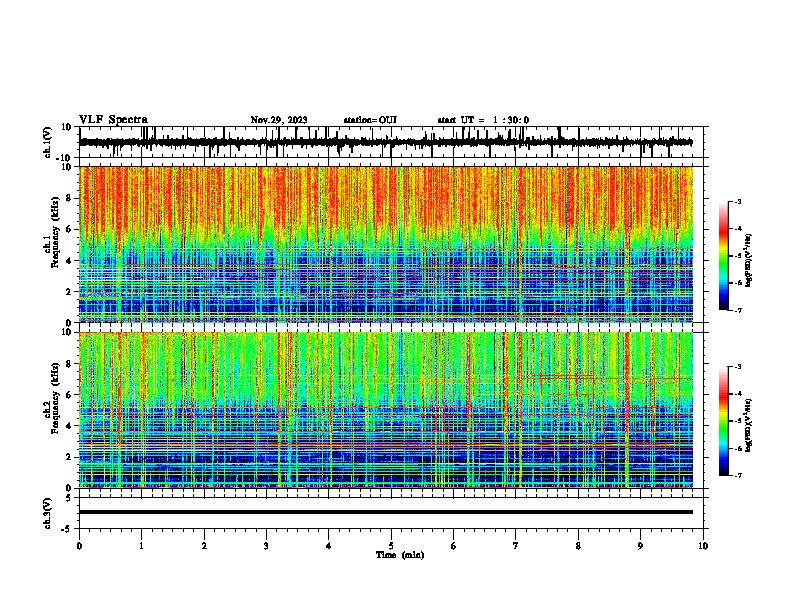The width and height of the screenshot is (792, 612).
Task: Select the date label "Nov.29, 2023"
Action: point(279,120)
